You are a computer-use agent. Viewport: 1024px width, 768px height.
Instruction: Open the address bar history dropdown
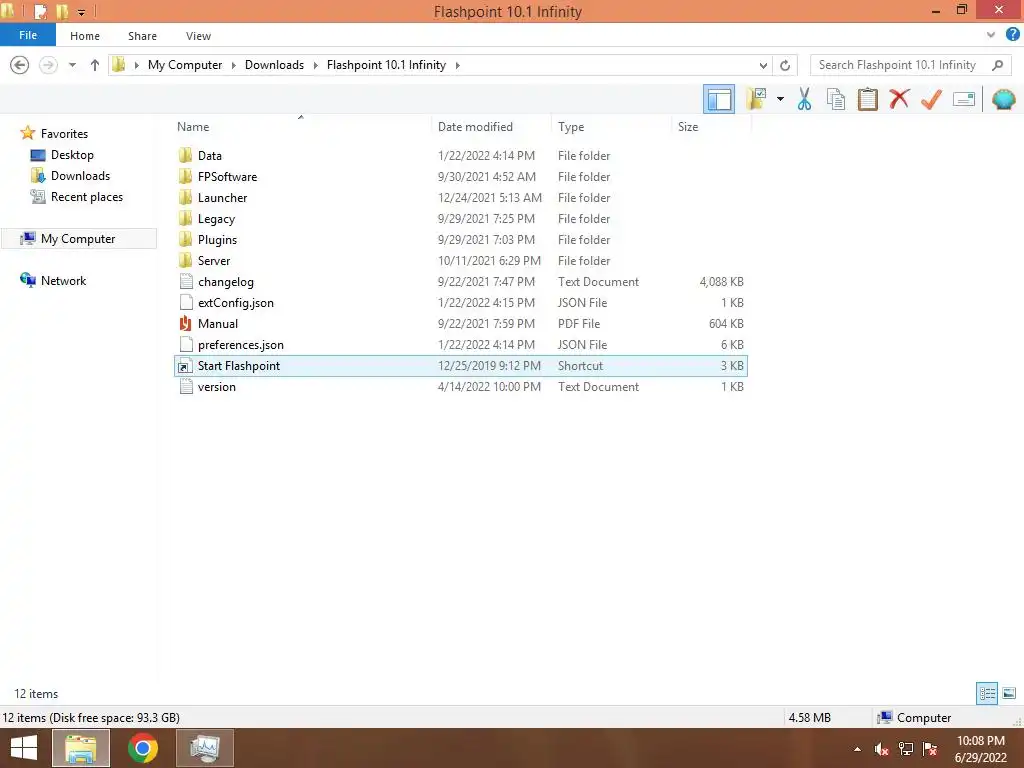point(763,65)
